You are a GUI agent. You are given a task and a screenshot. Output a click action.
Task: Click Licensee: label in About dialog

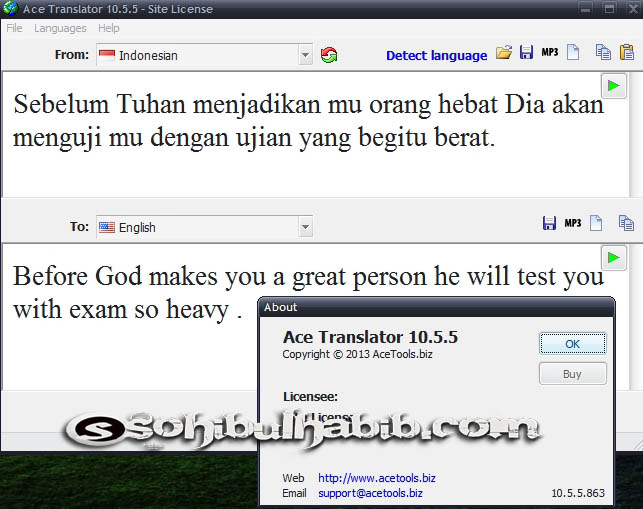click(310, 397)
